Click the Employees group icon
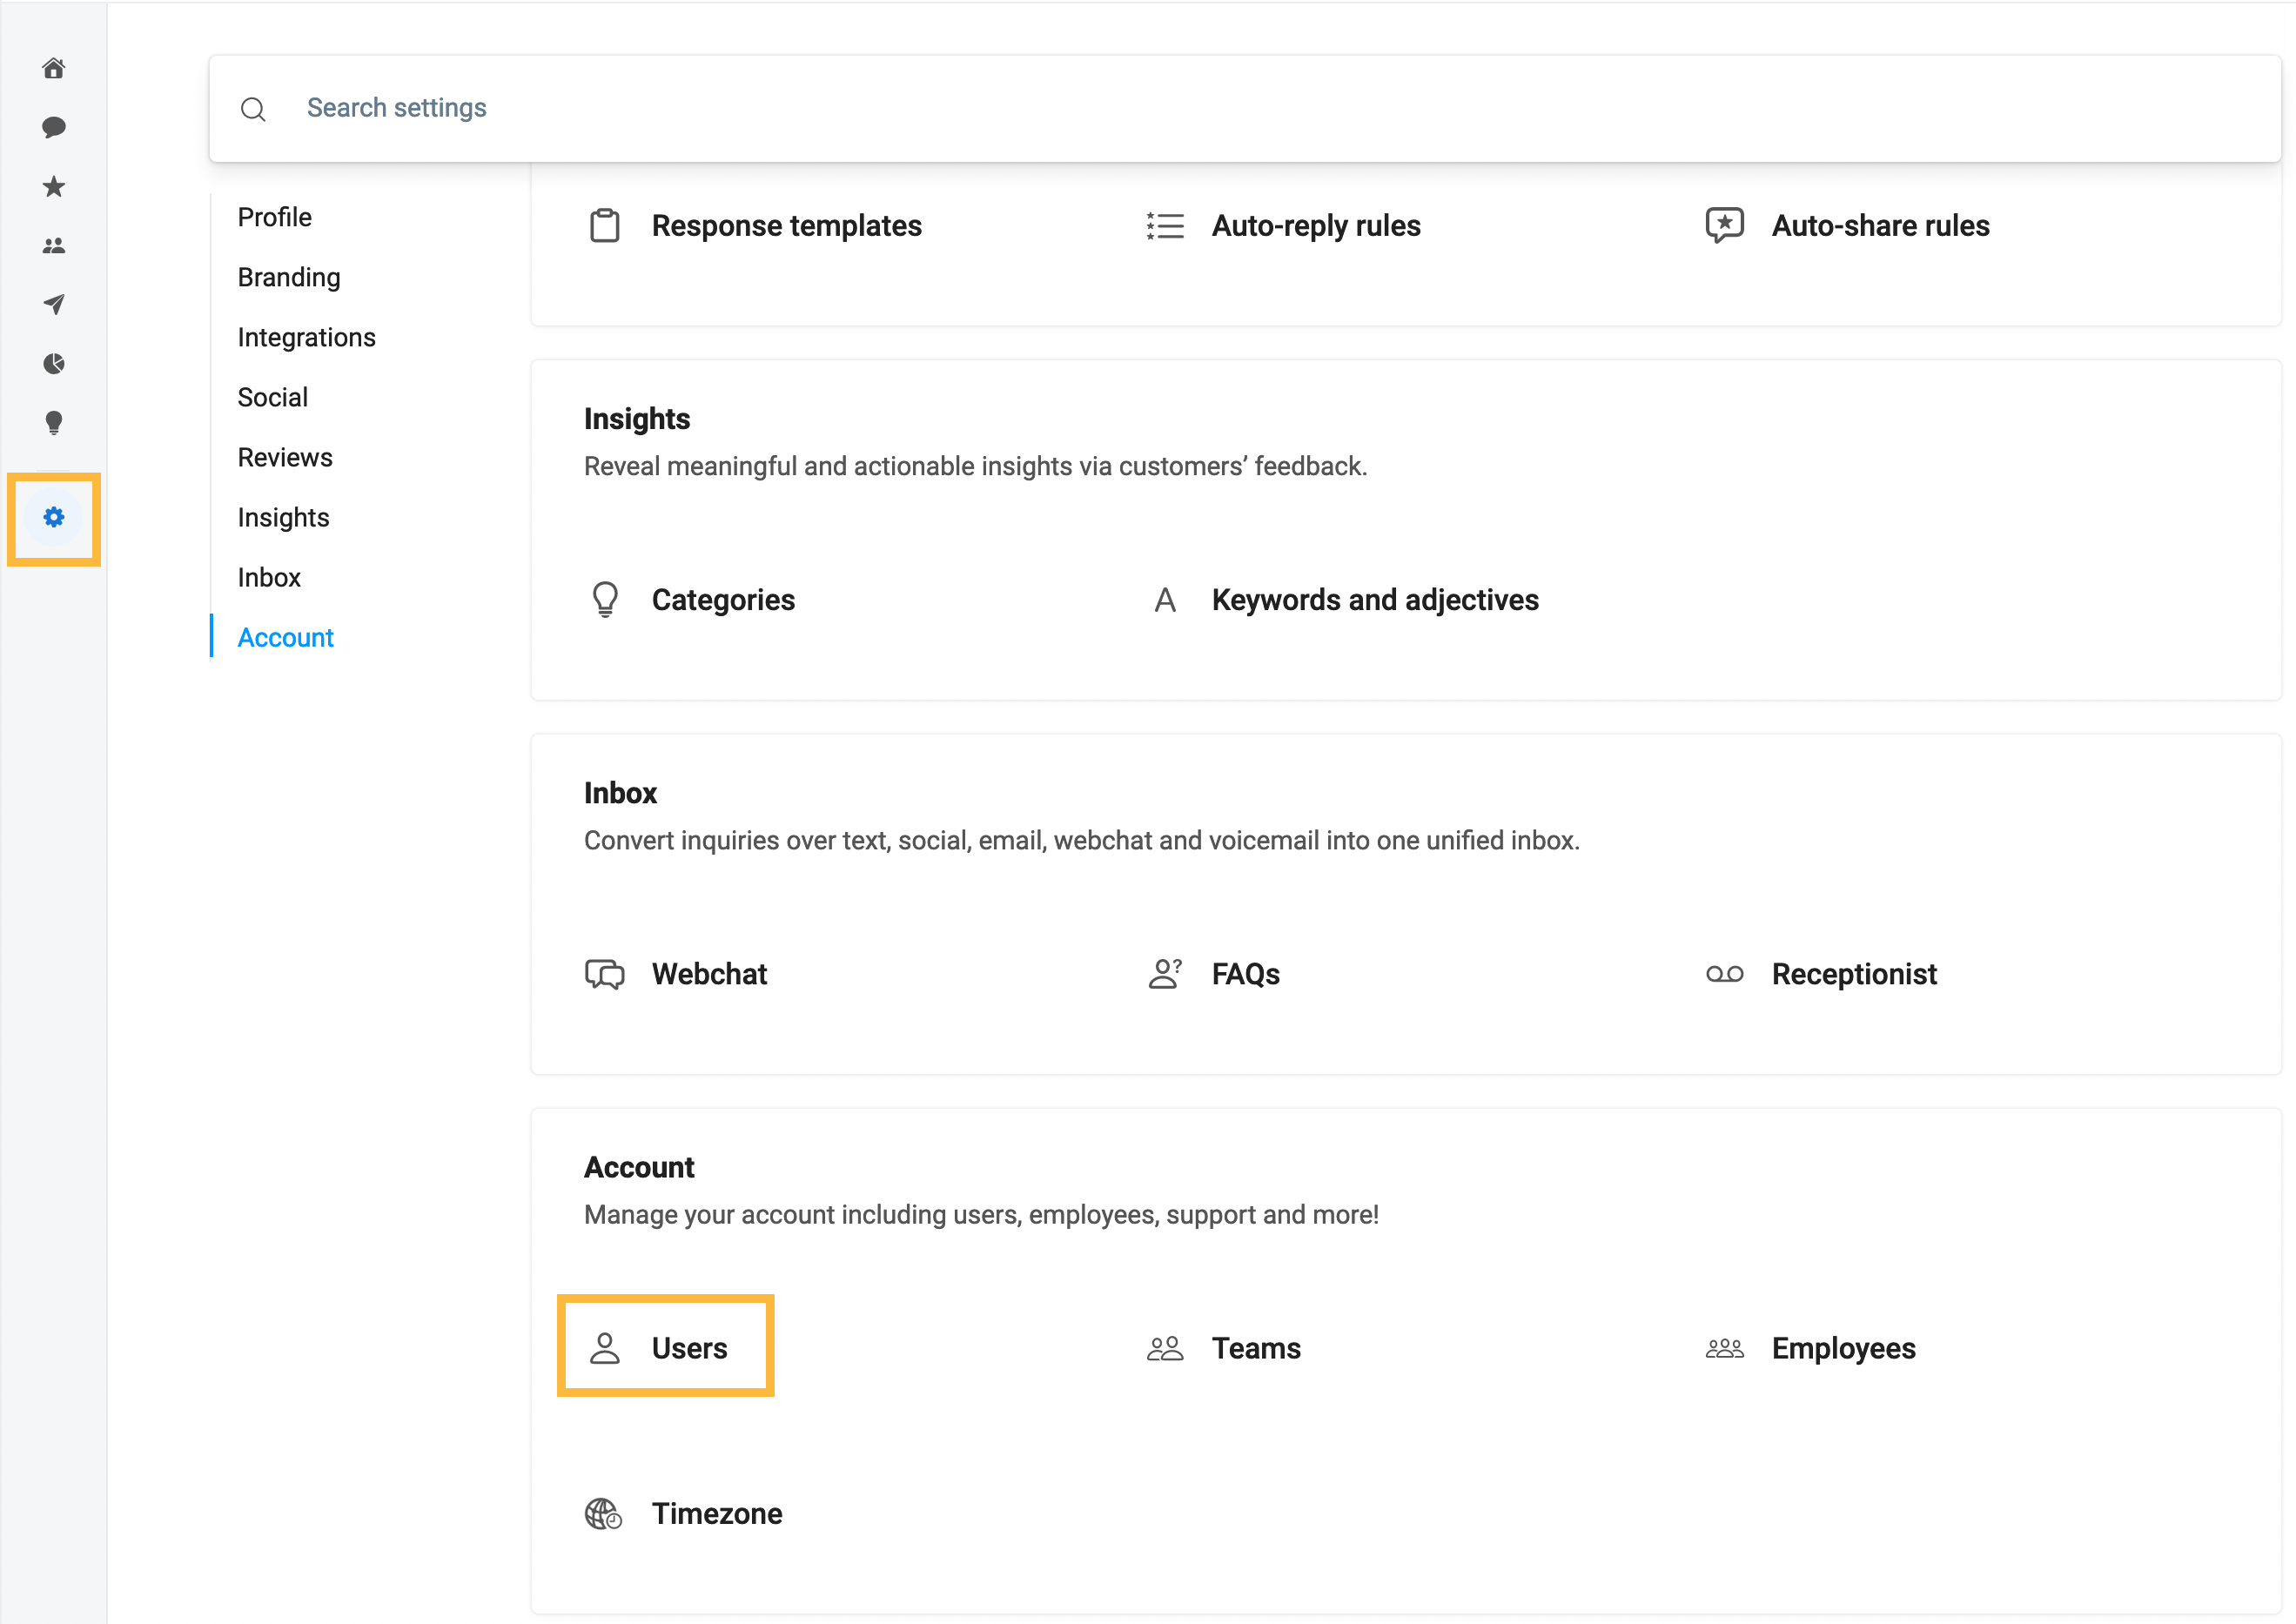This screenshot has height=1624, width=2296. click(x=1725, y=1348)
